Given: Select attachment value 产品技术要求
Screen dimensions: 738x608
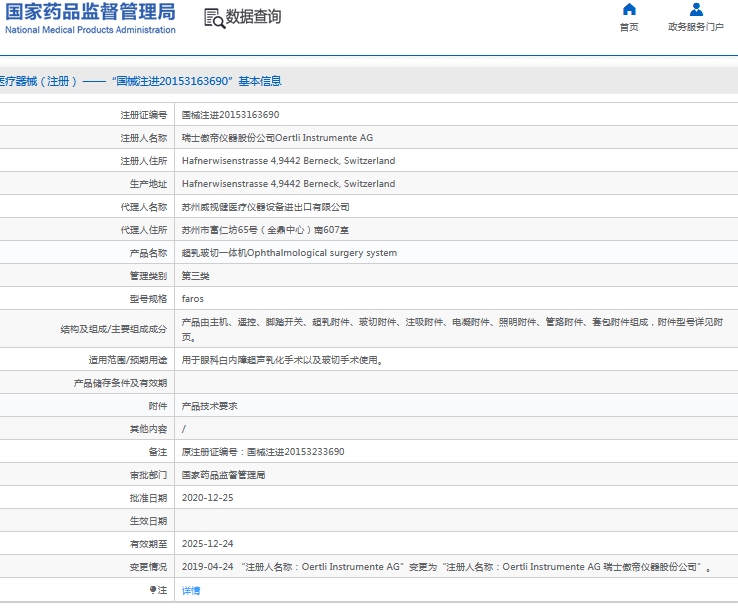Looking at the screenshot, I should [209, 406].
